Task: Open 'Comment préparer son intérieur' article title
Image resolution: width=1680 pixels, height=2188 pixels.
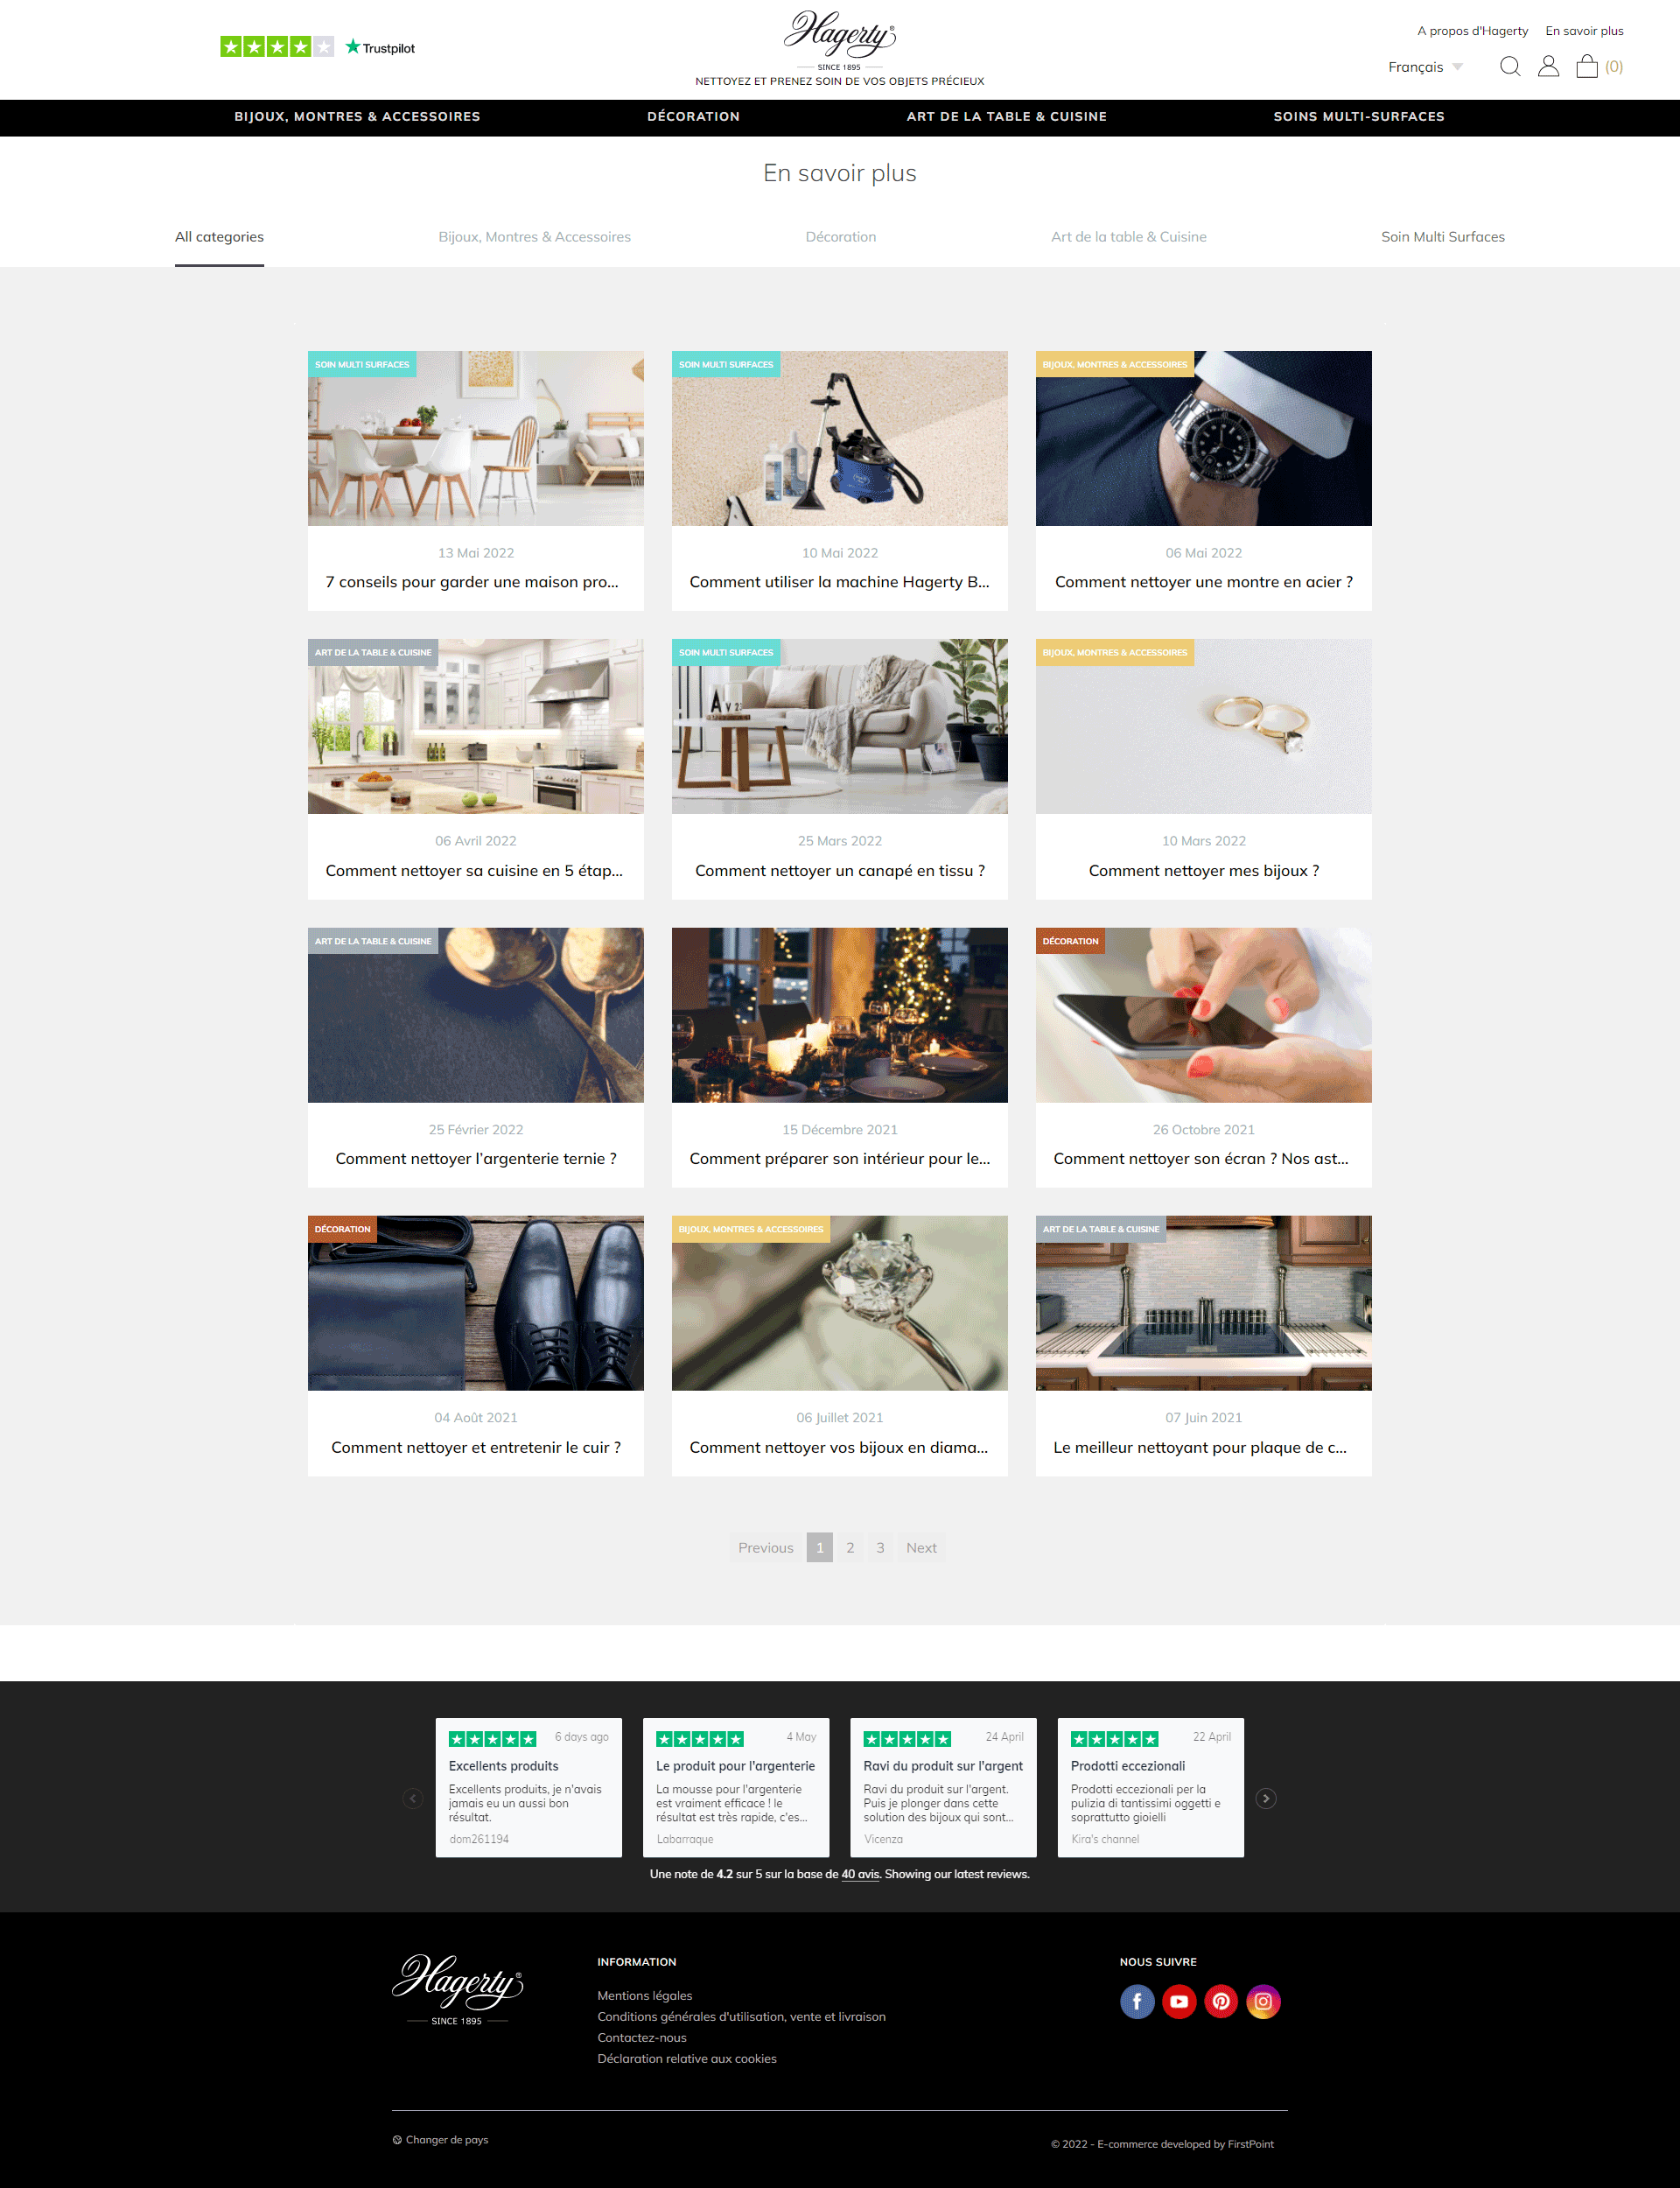Action: pyautogui.click(x=840, y=1159)
